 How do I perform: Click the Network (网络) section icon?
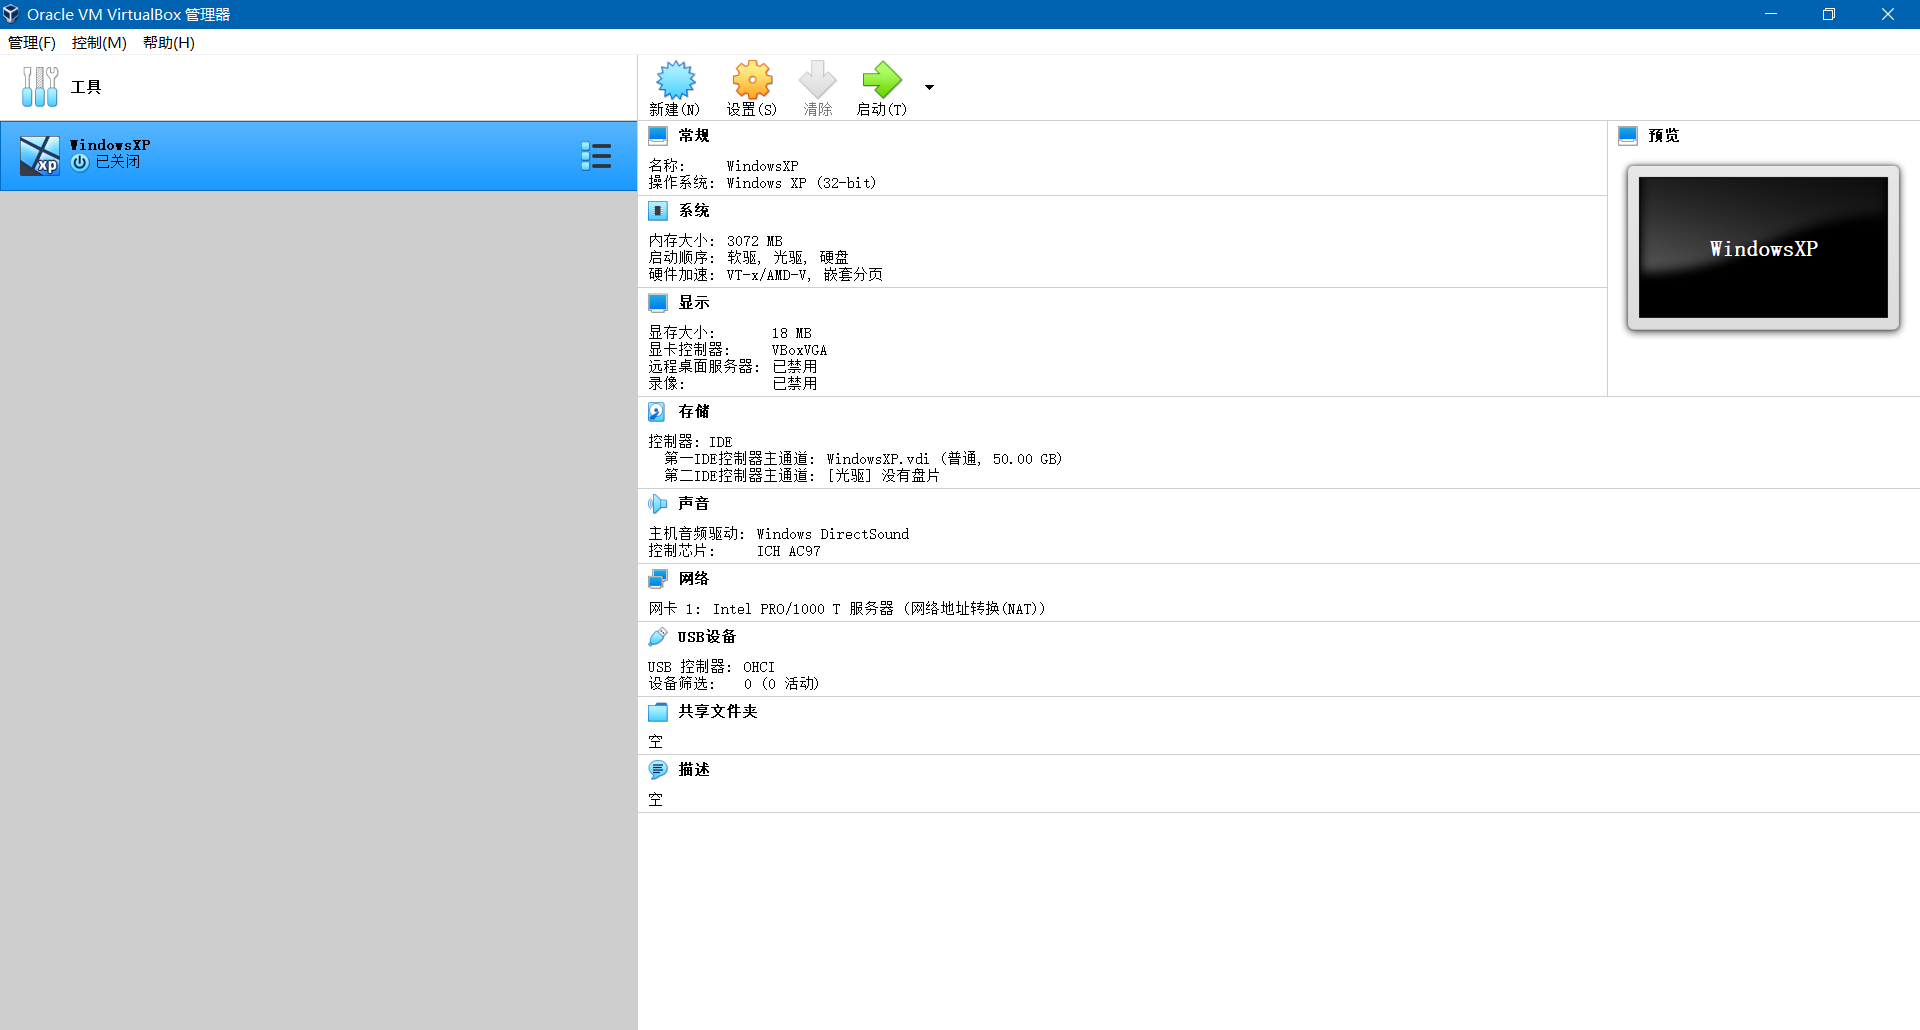click(658, 579)
